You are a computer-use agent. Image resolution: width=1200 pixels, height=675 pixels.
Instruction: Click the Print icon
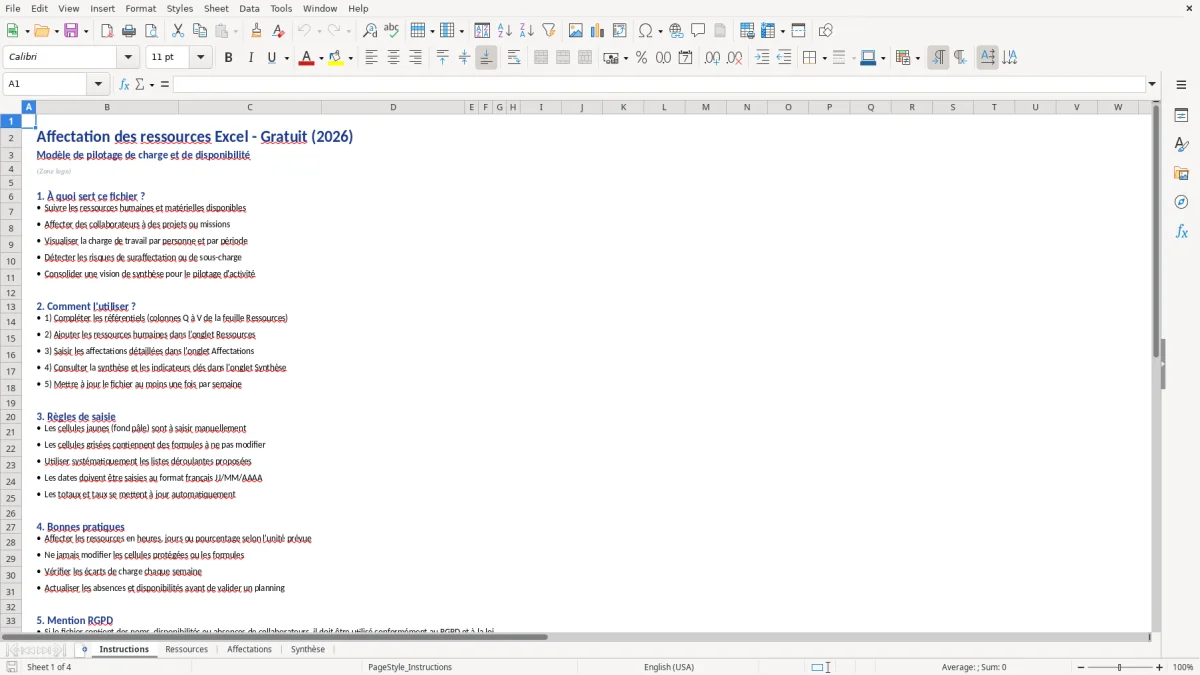(128, 31)
